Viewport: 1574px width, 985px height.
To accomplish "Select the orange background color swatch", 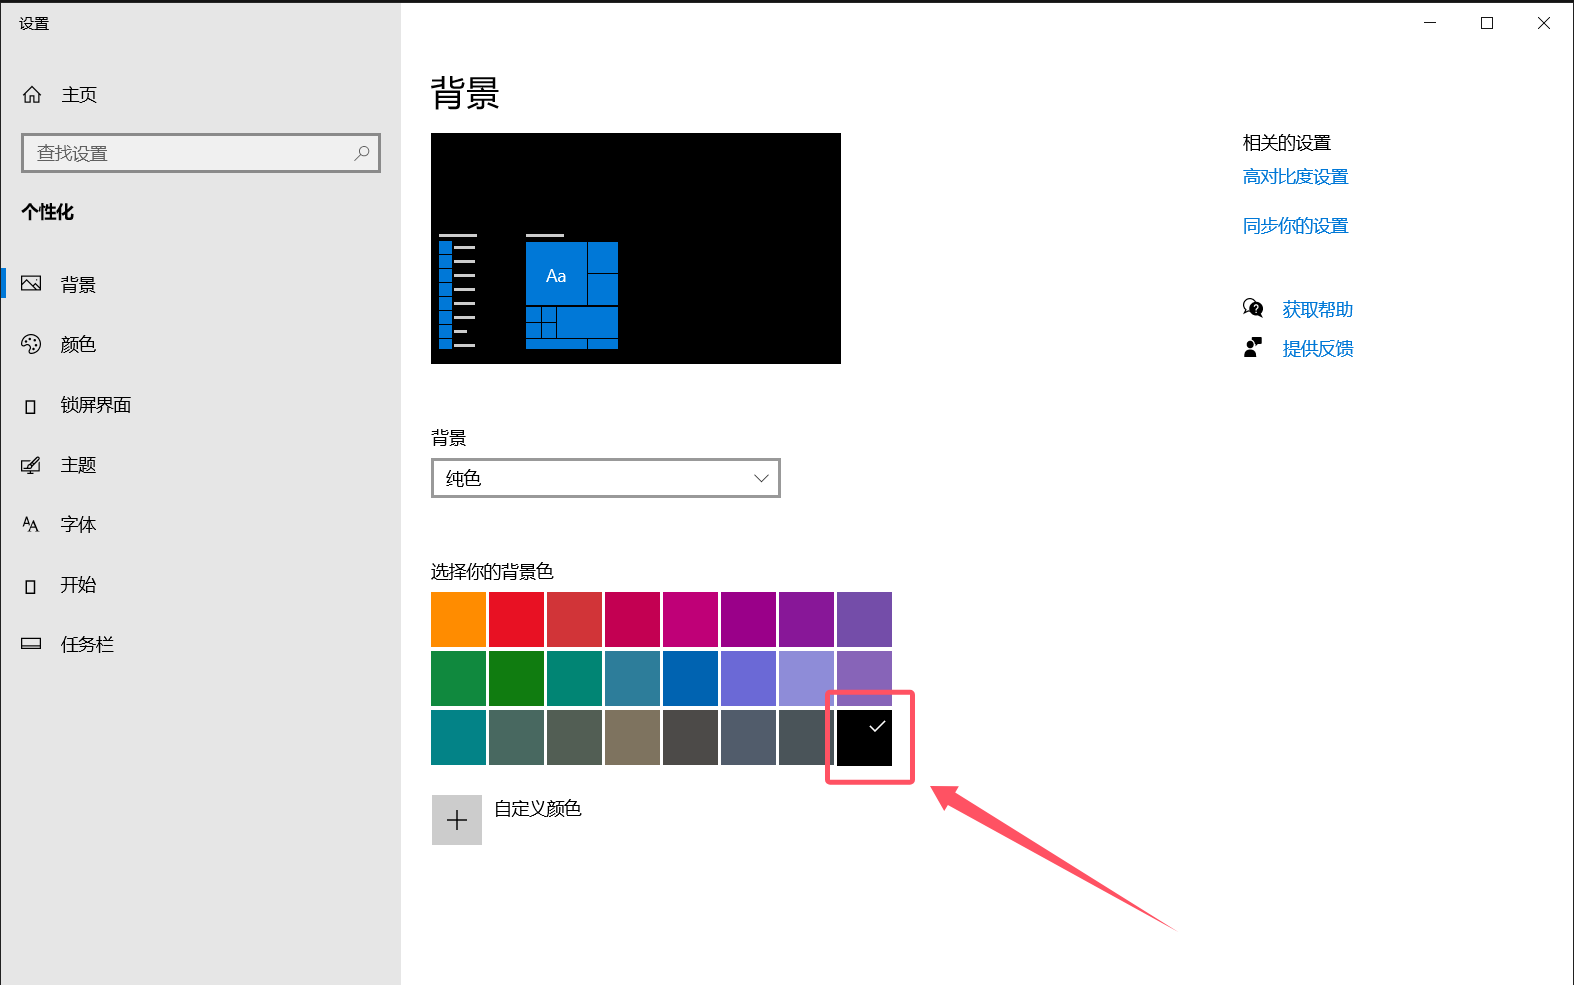I will (458, 619).
